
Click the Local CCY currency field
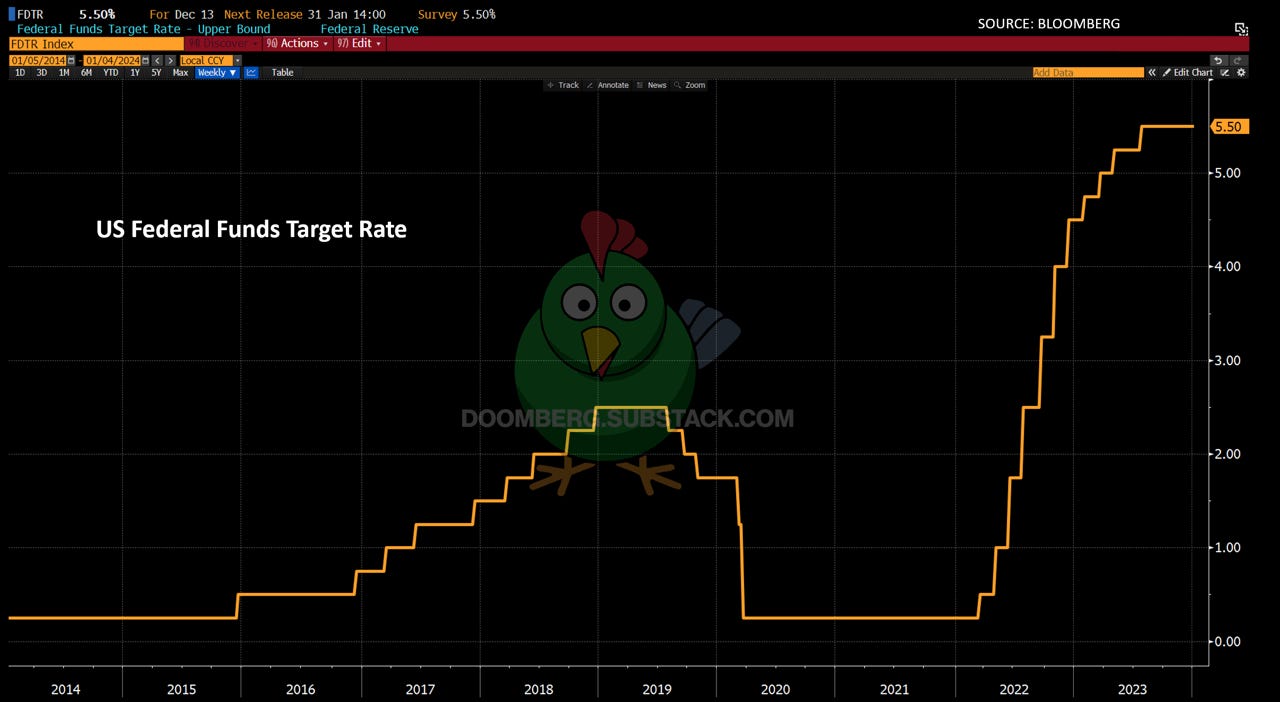(205, 60)
